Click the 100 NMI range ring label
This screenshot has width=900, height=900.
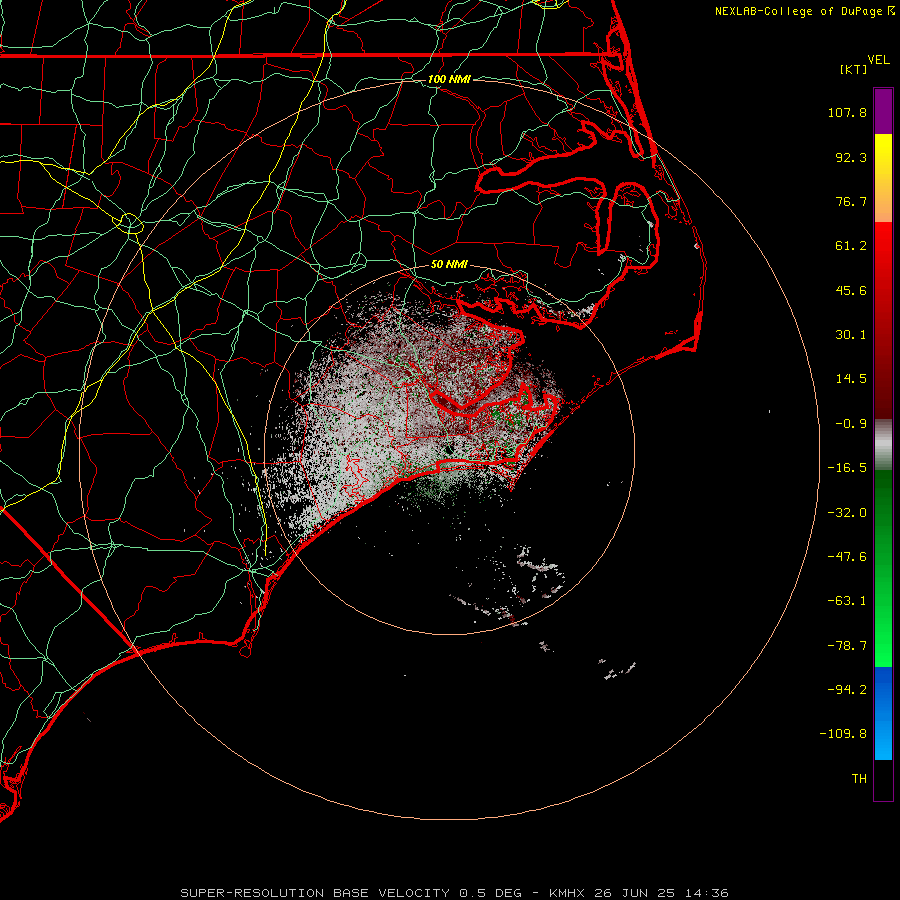(x=449, y=79)
